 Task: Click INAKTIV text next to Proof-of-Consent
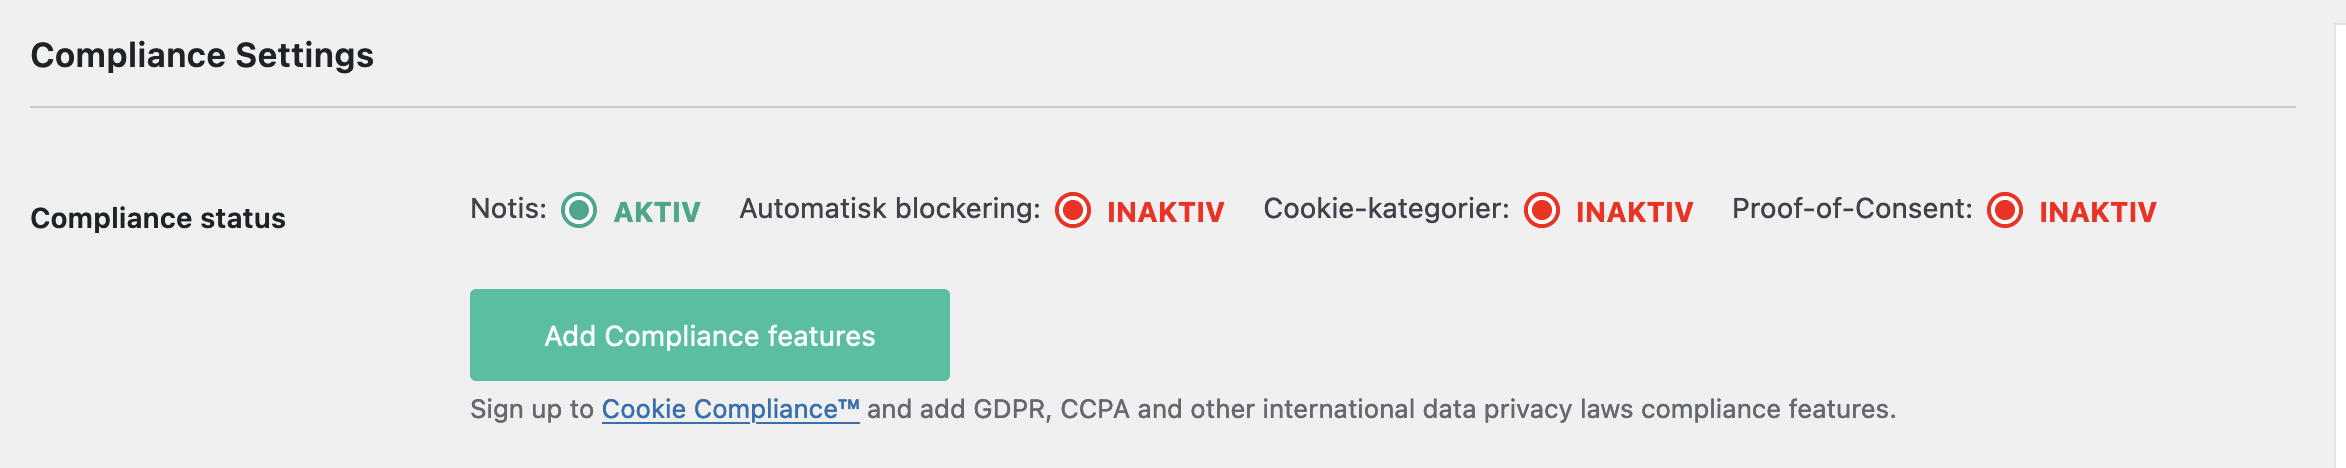(x=2097, y=212)
